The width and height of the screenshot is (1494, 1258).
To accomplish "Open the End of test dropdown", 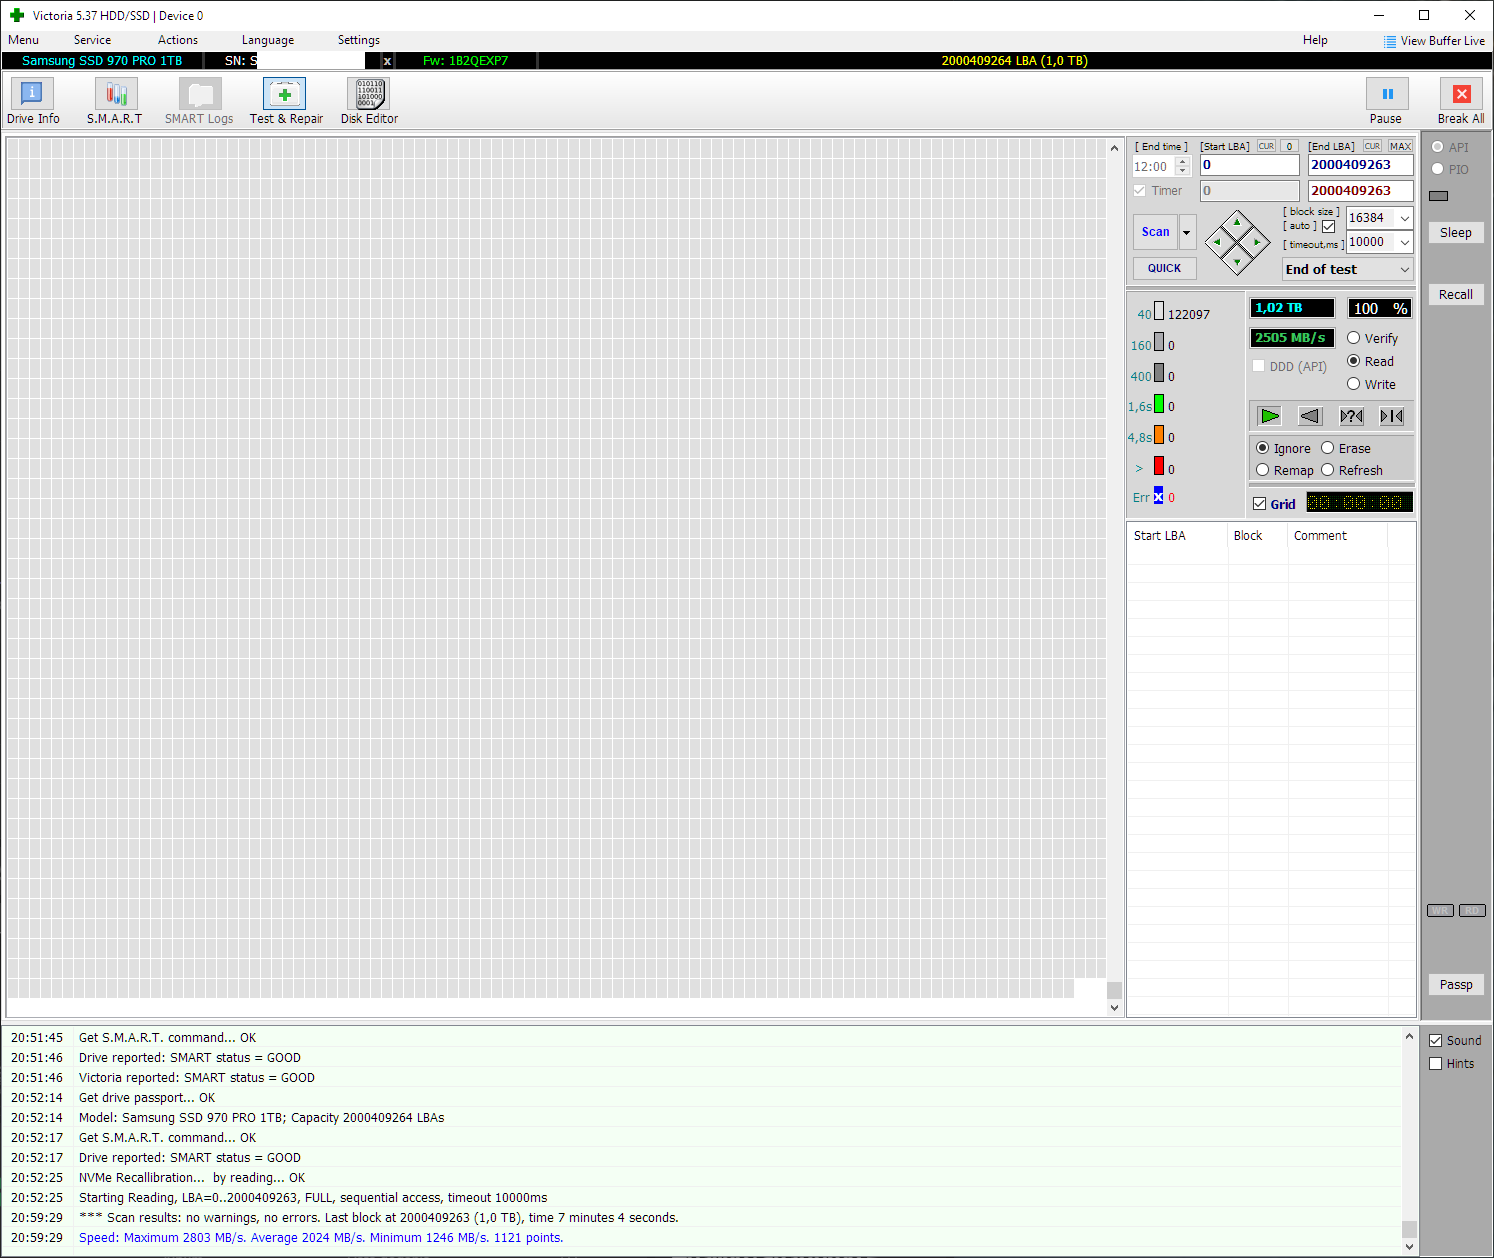I will pyautogui.click(x=1348, y=269).
